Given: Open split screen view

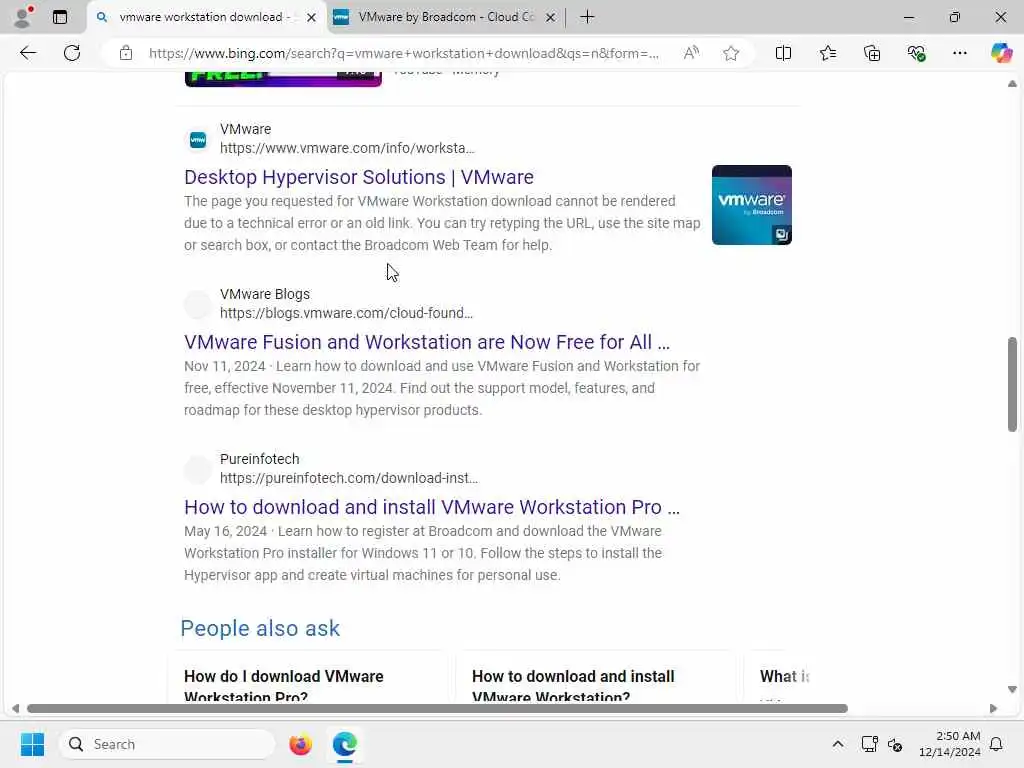Looking at the screenshot, I should pyautogui.click(x=783, y=53).
